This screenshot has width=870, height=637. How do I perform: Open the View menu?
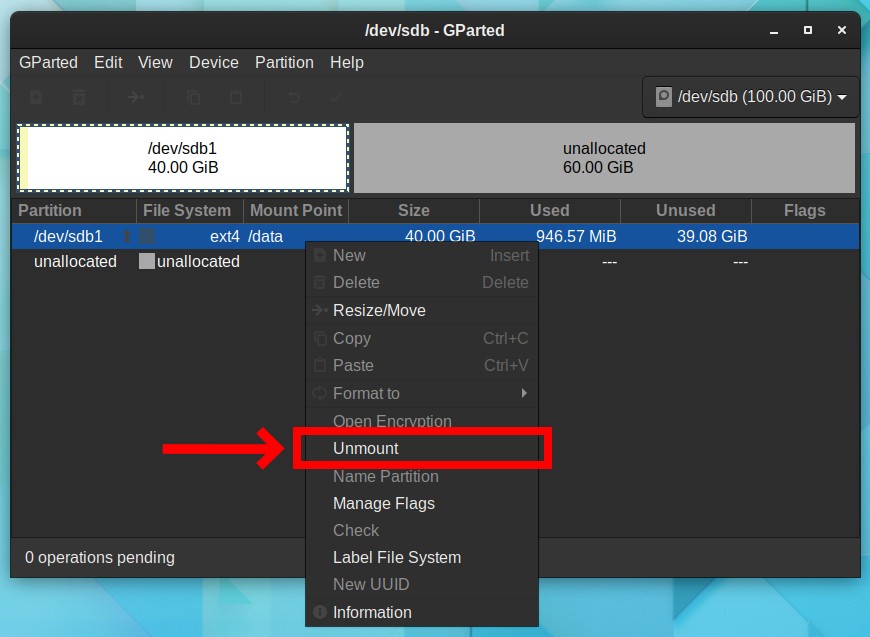click(155, 62)
